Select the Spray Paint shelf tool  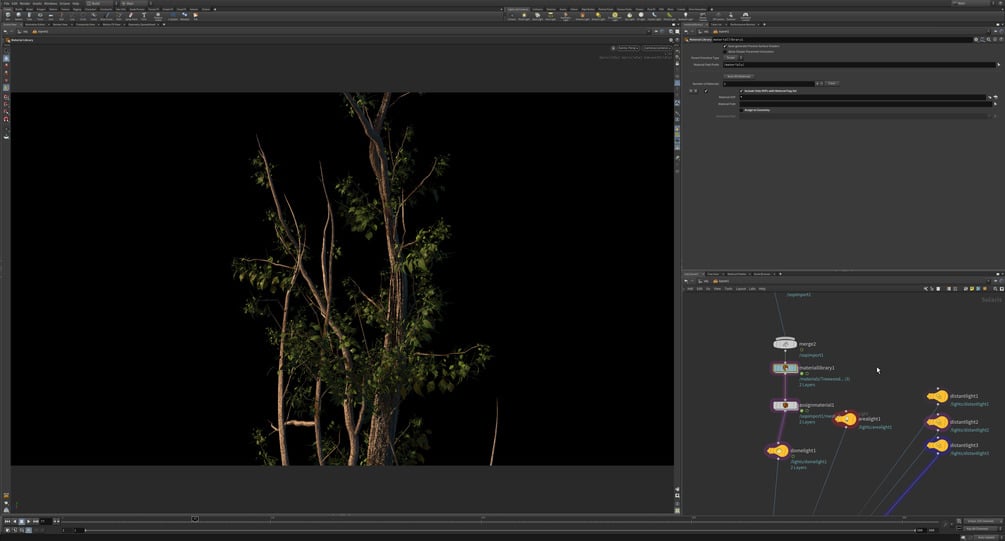[x=131, y=16]
